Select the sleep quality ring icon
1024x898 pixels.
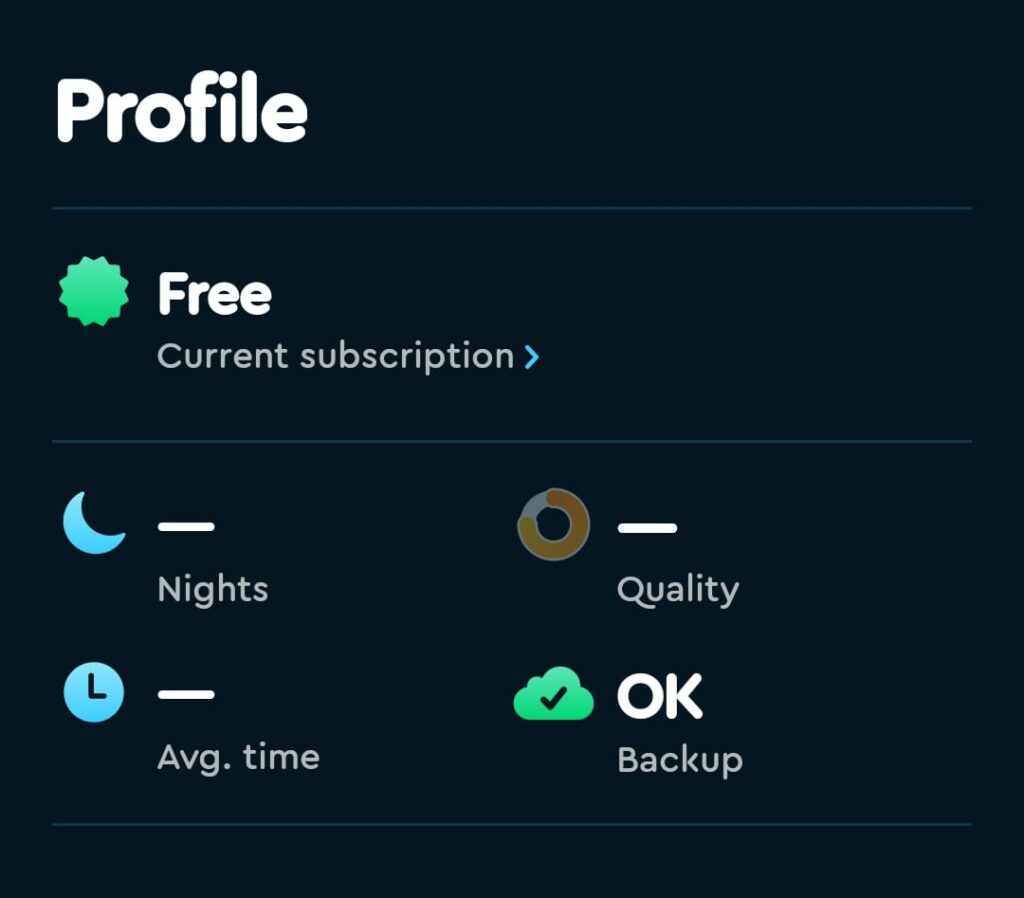554,524
